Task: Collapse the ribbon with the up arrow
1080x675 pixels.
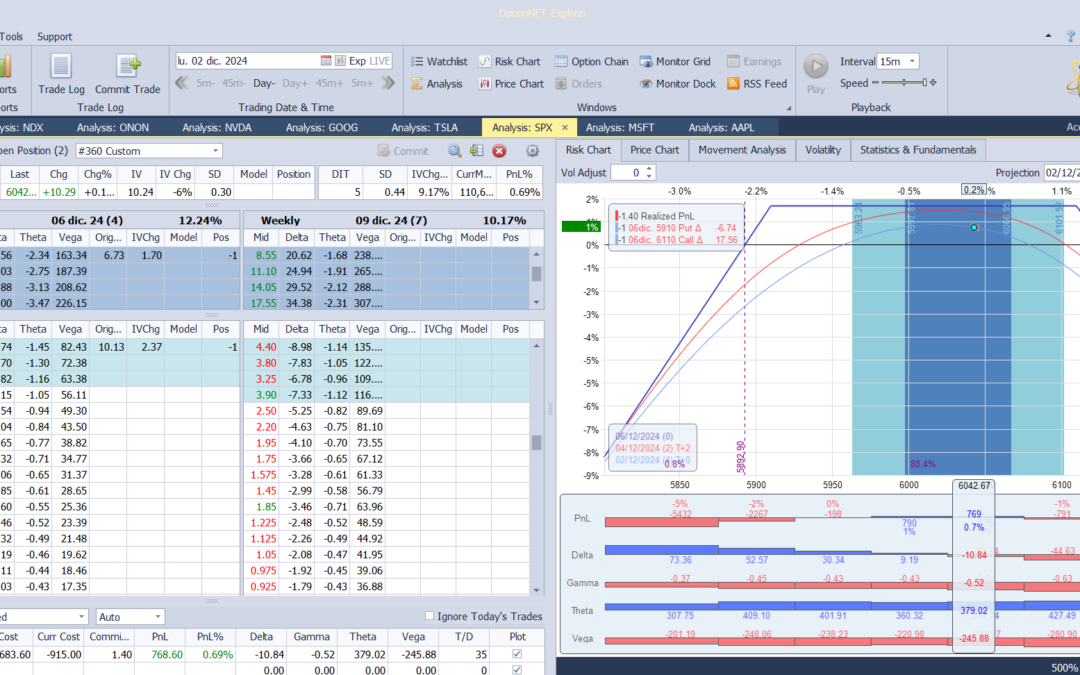Action: [x=1048, y=36]
